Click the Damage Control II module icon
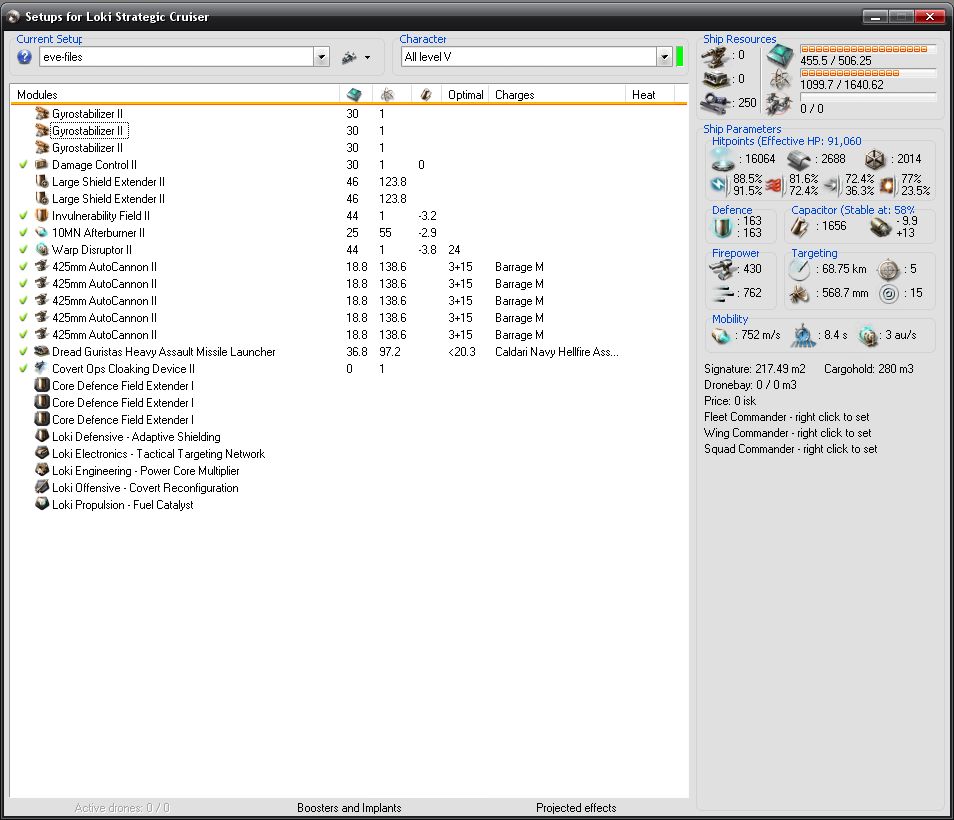954x820 pixels. (x=42, y=164)
